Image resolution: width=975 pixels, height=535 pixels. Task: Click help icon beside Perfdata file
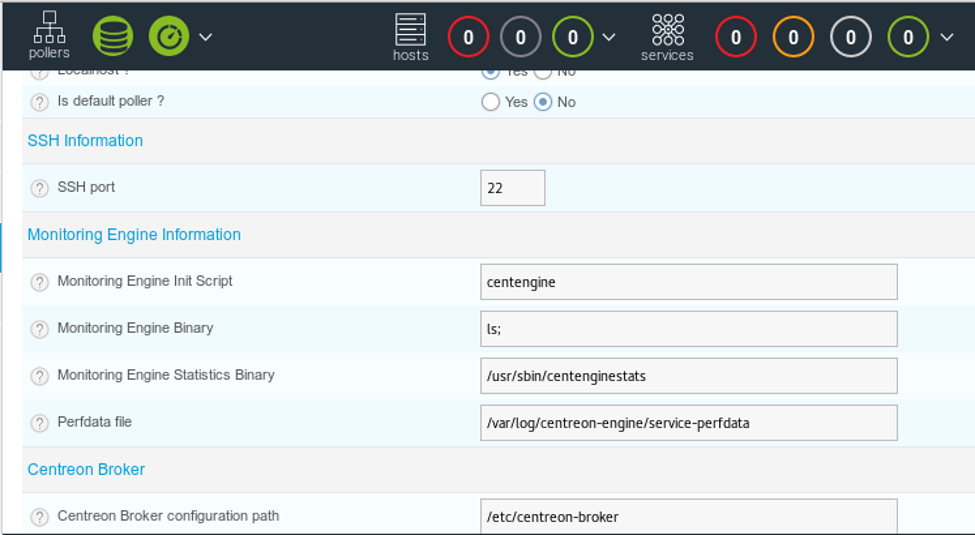point(40,423)
